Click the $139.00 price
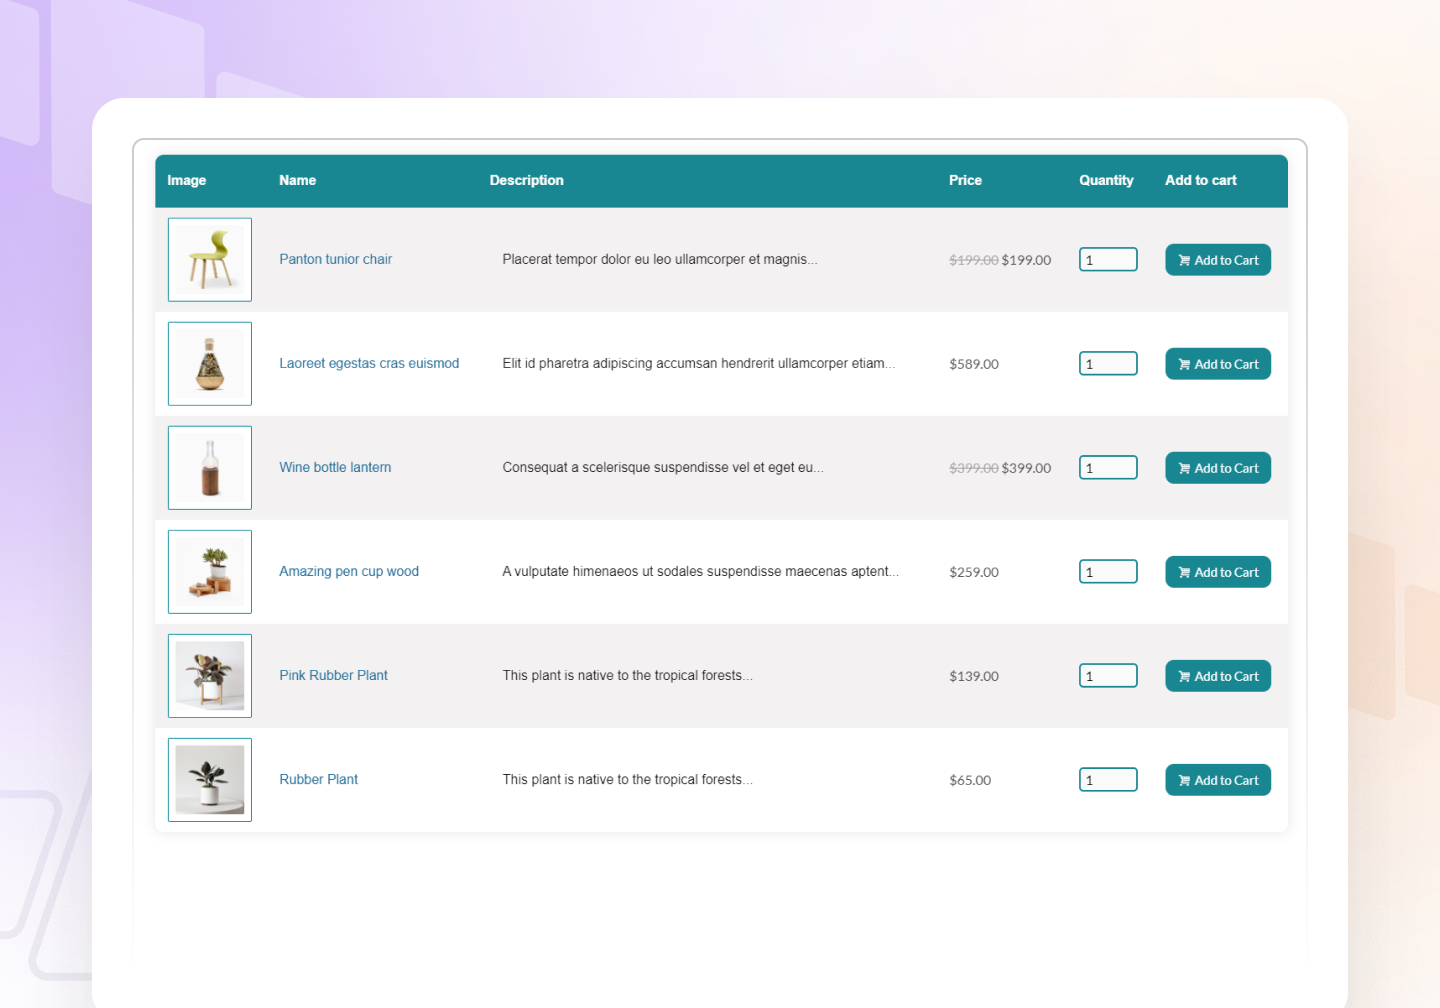The width and height of the screenshot is (1440, 1008). [974, 676]
